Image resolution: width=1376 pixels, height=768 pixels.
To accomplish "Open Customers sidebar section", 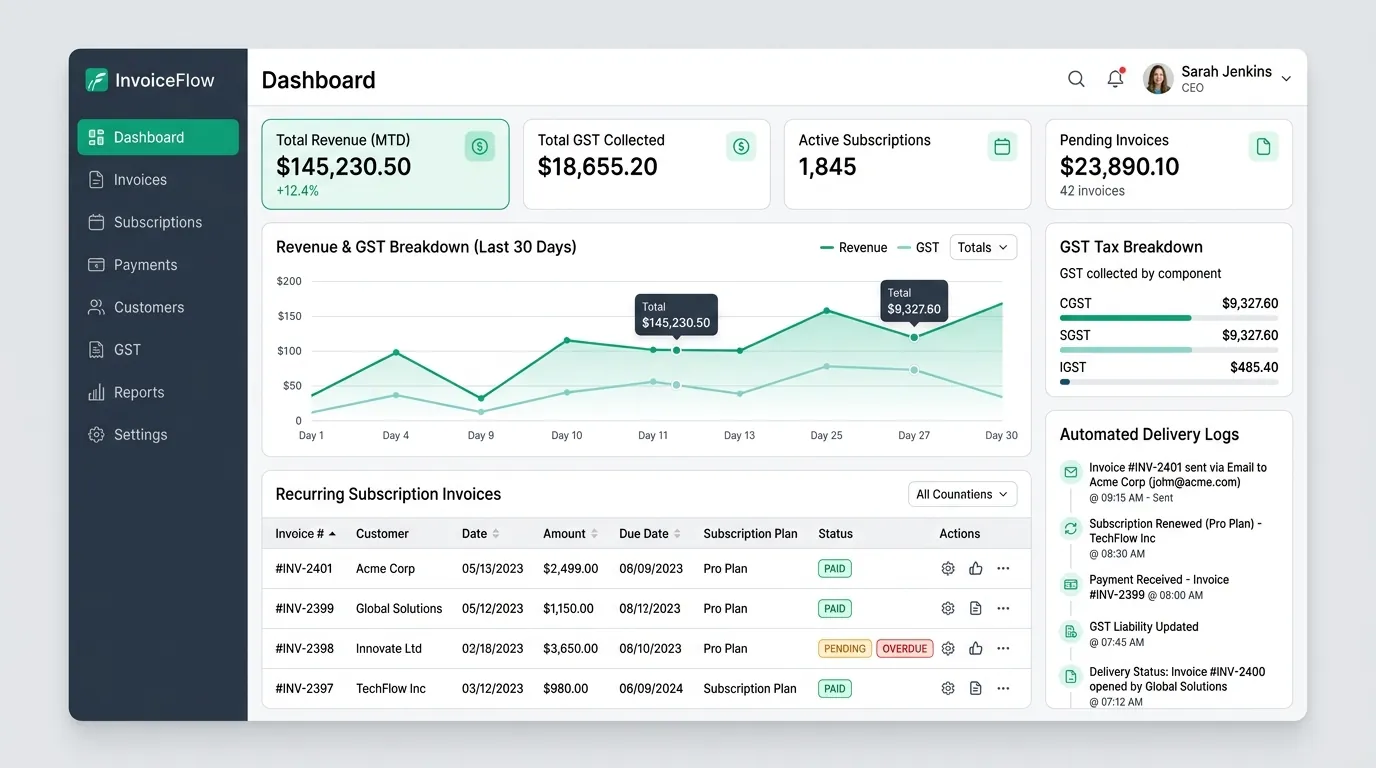I will (158, 307).
